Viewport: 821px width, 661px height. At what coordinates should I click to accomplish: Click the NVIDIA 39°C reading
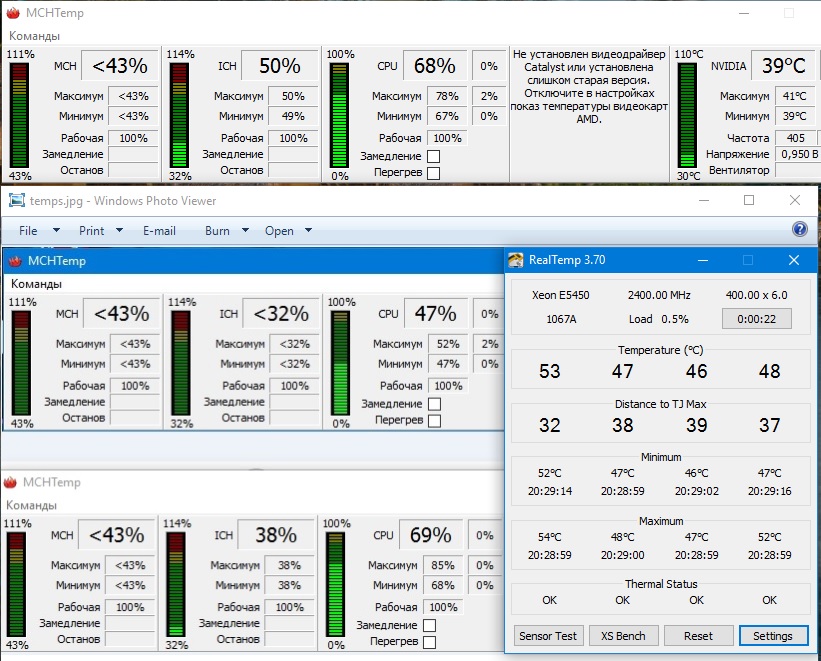click(x=783, y=65)
